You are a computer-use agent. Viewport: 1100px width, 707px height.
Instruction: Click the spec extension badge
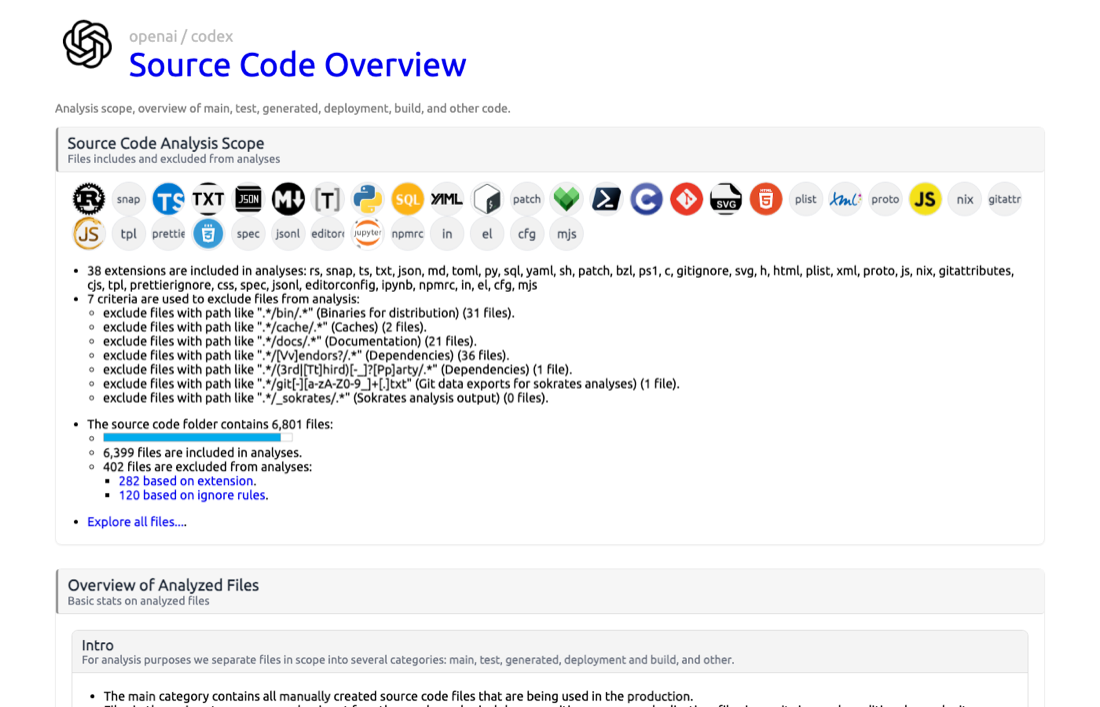pyautogui.click(x=248, y=234)
